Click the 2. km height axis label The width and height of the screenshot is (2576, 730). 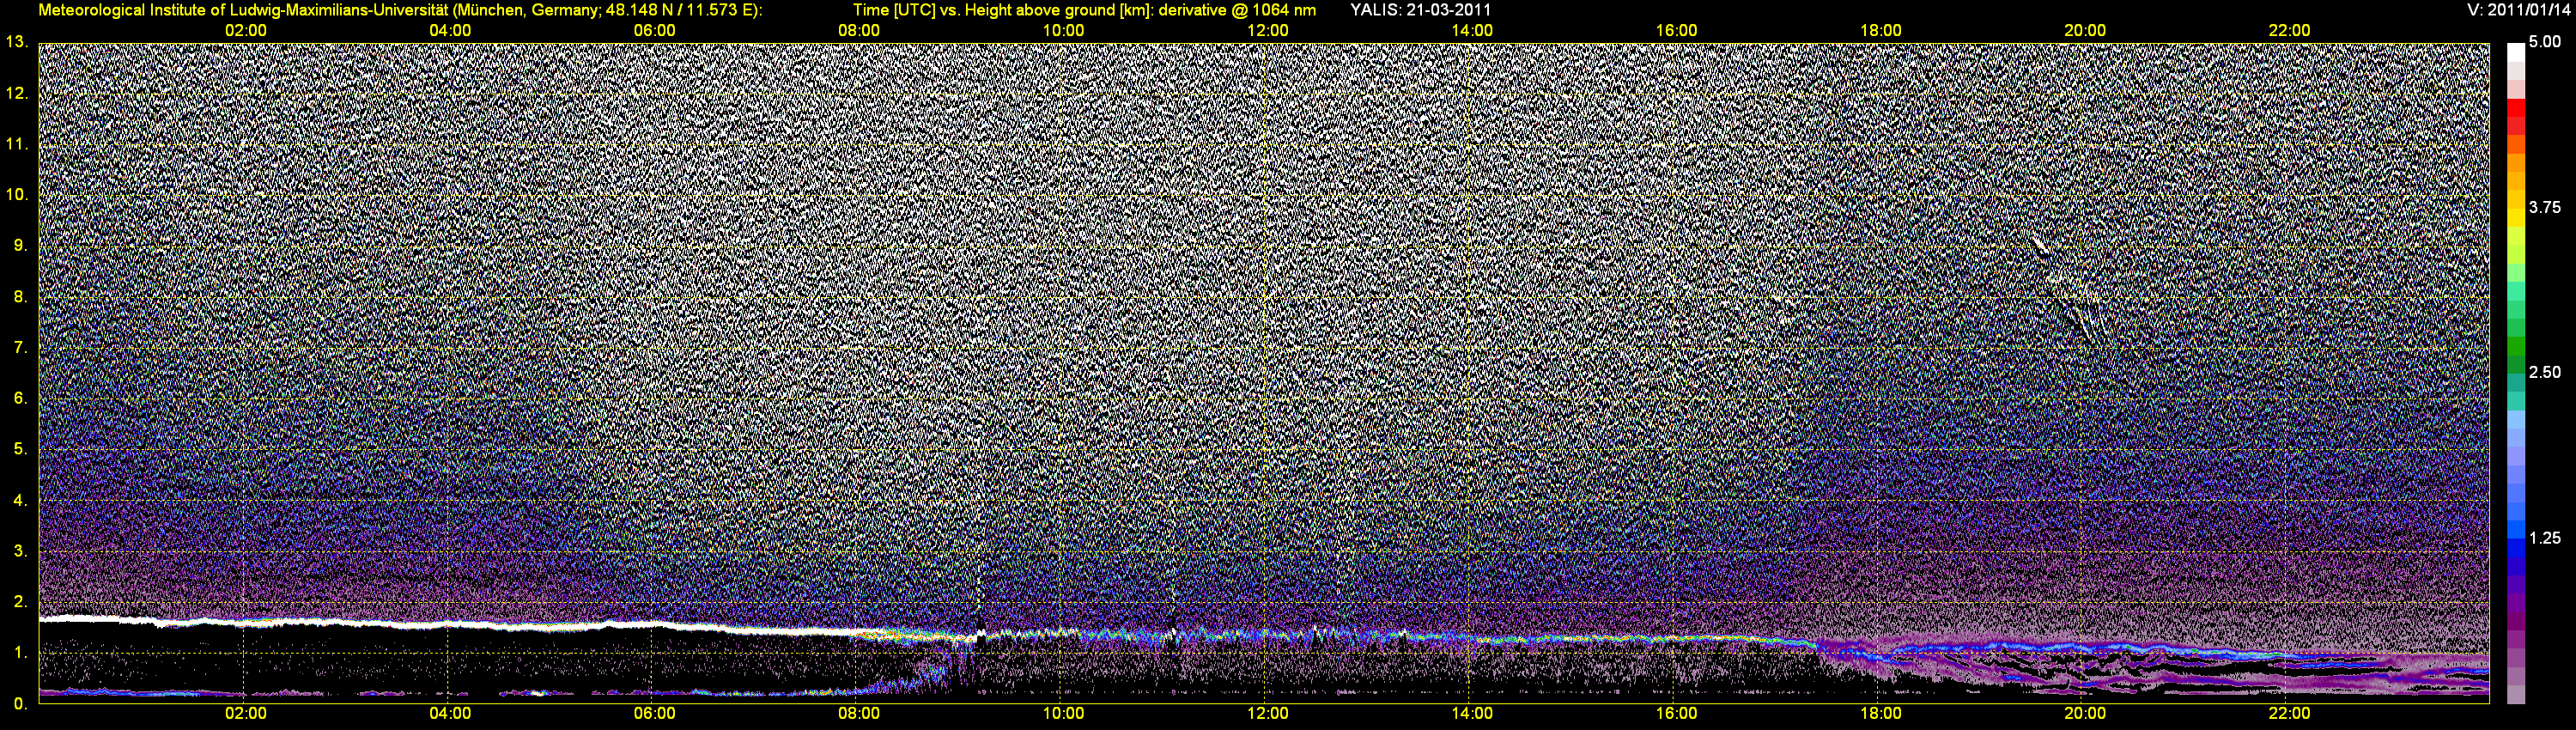(21, 602)
